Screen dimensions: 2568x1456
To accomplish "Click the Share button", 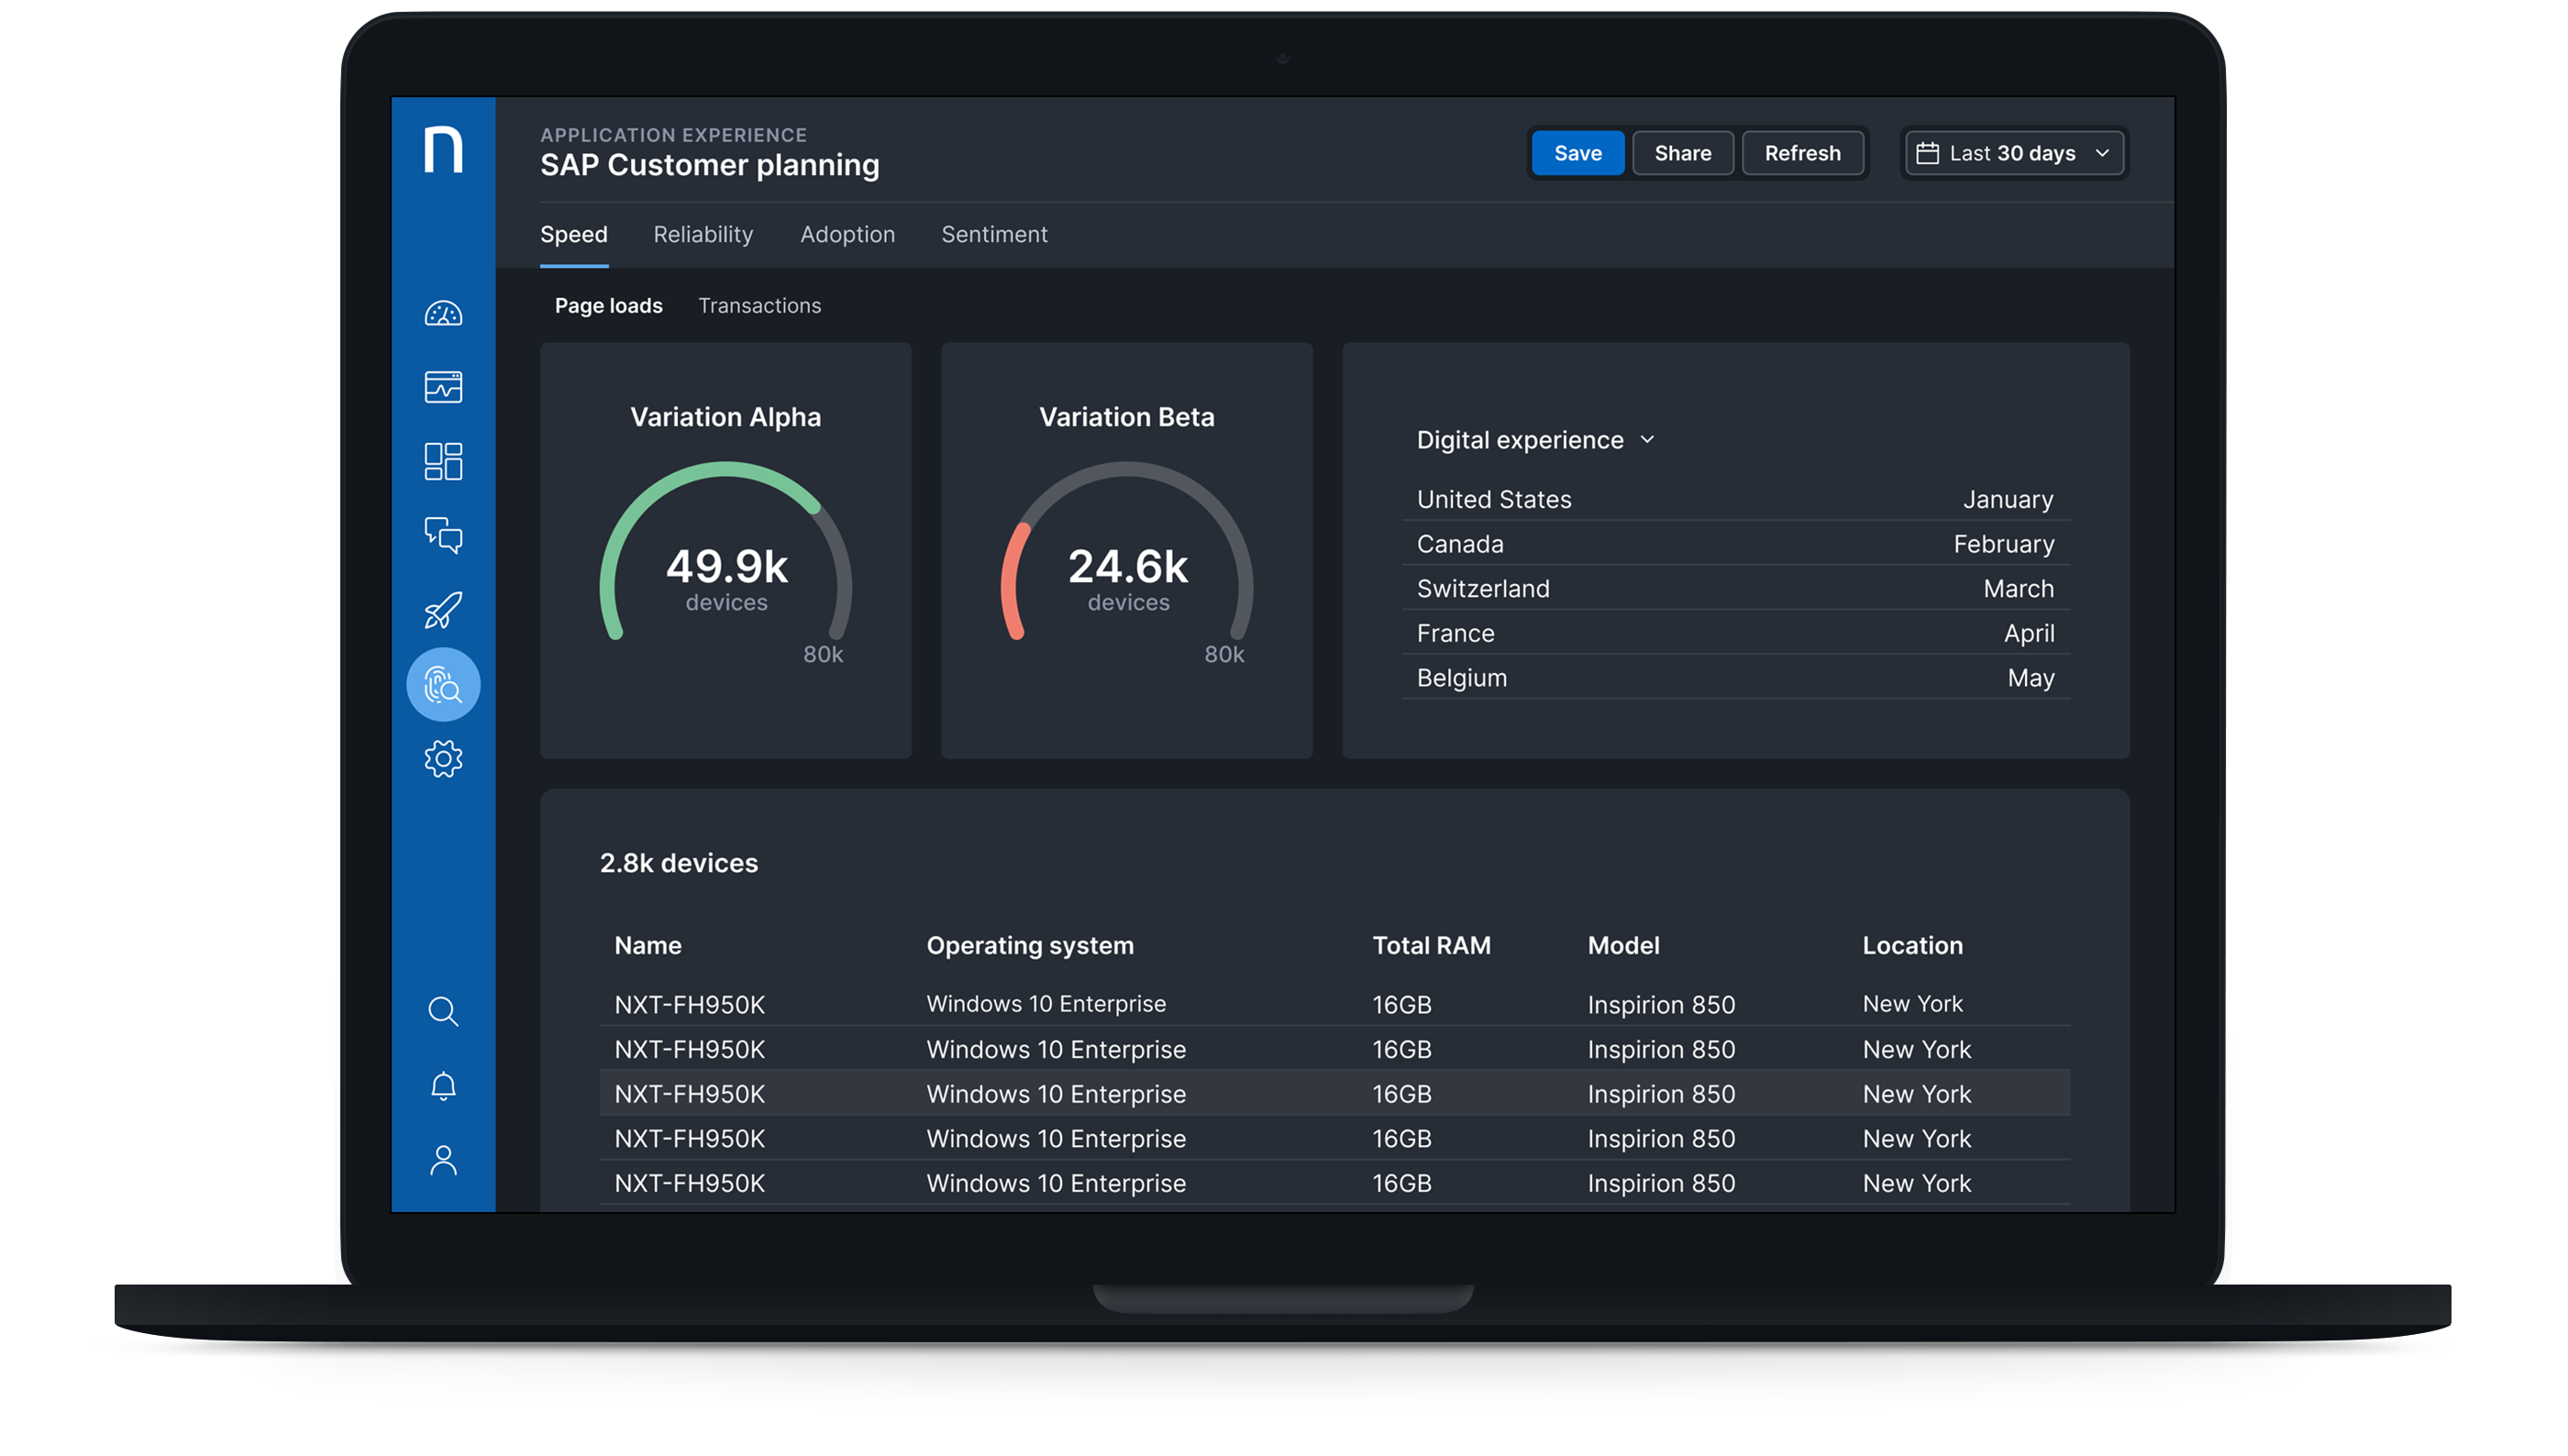I will (x=1682, y=153).
